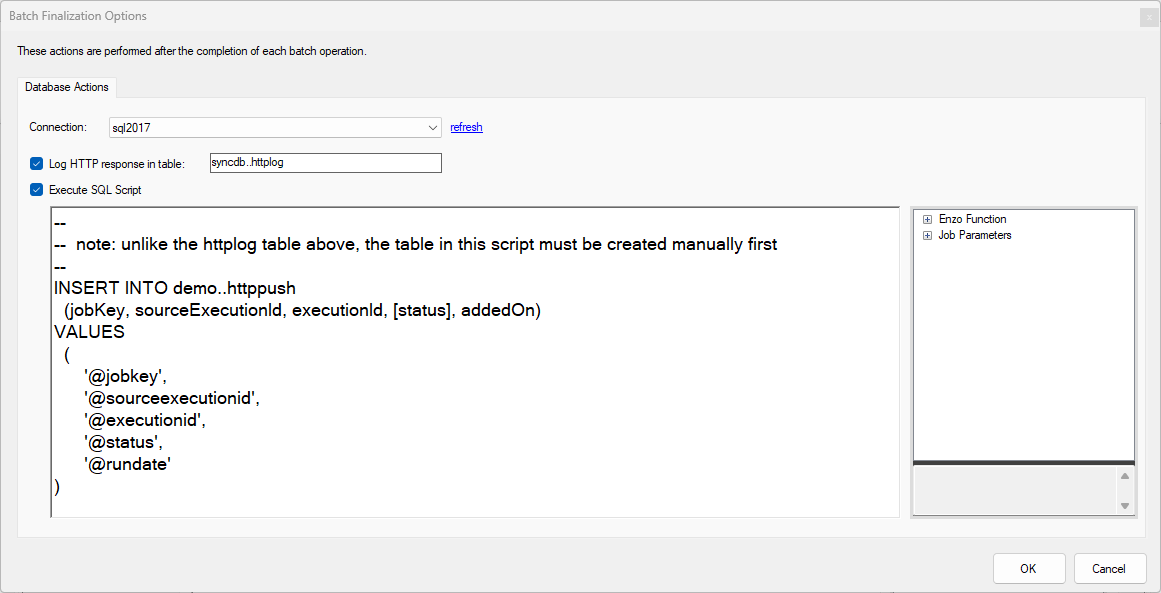Confirm with the OK button
Image resolution: width=1161 pixels, height=593 pixels.
(1029, 569)
